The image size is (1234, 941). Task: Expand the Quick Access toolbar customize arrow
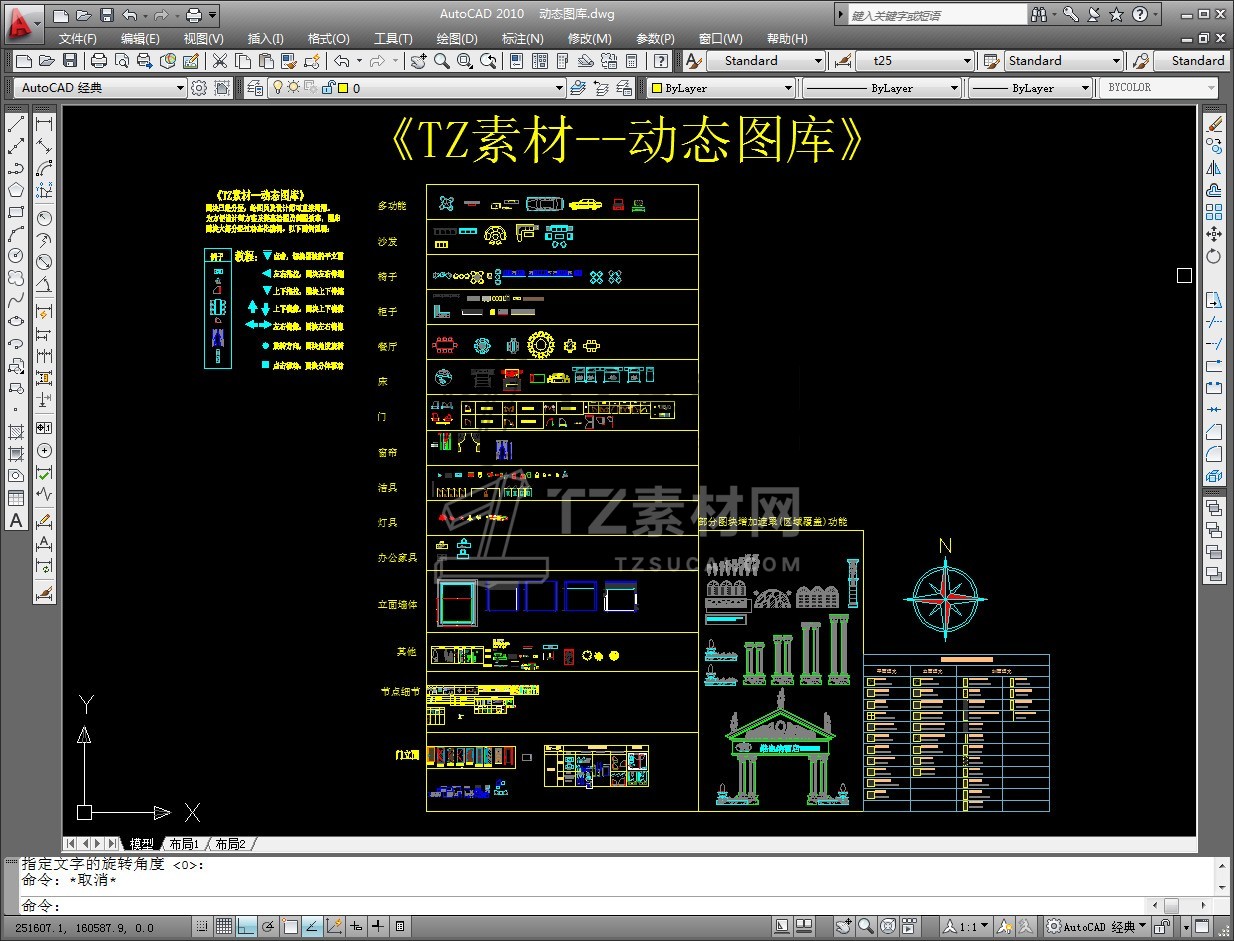click(213, 15)
